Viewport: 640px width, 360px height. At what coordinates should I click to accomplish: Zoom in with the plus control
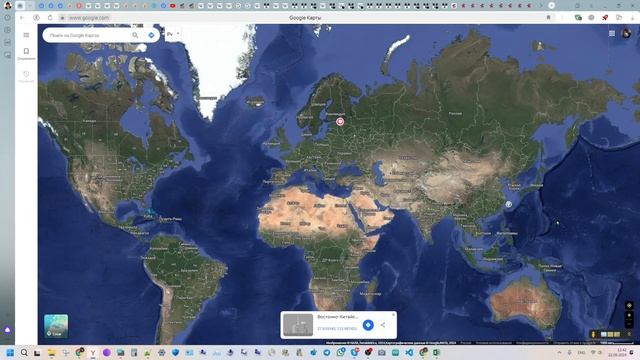pyautogui.click(x=629, y=316)
